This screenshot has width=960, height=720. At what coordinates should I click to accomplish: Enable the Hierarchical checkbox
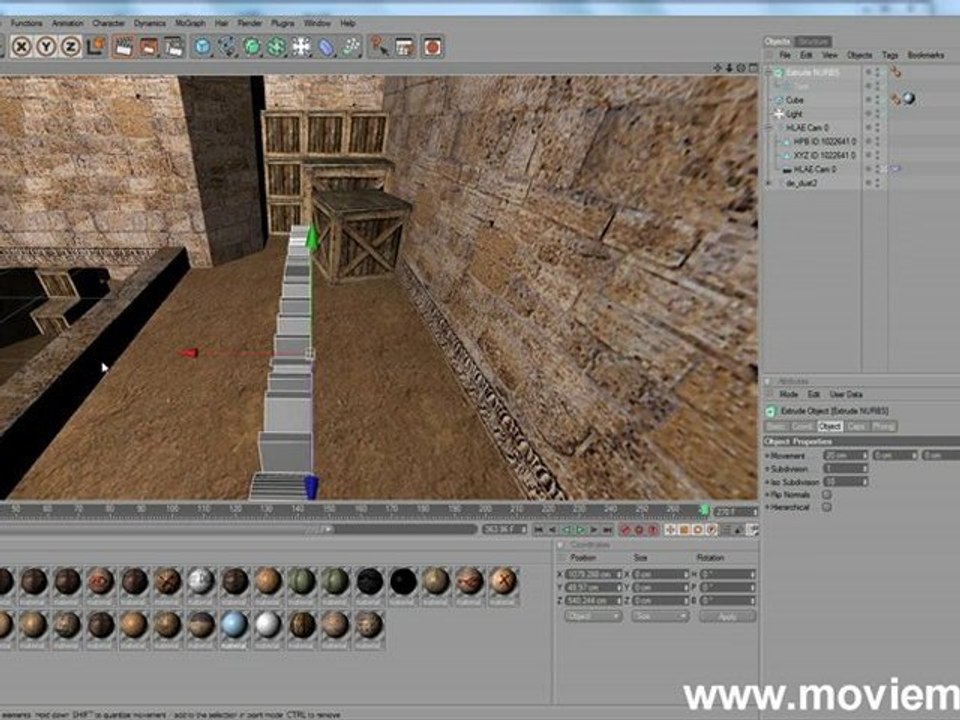point(827,507)
